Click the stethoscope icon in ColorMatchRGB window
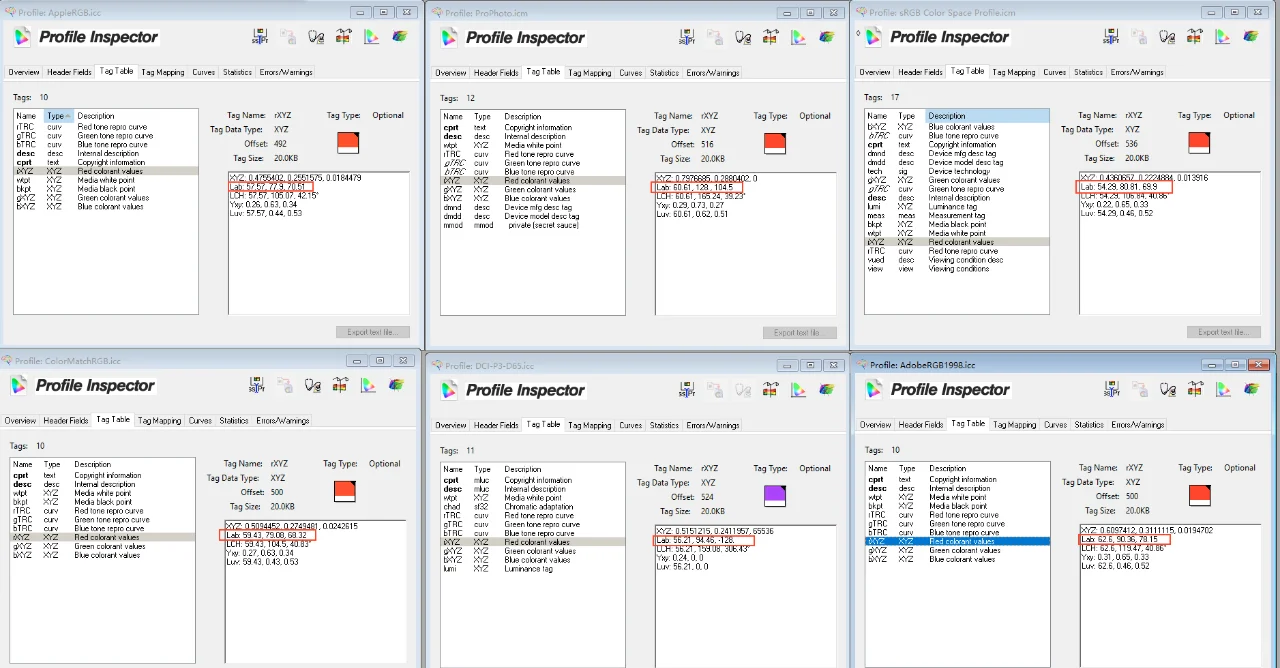The image size is (1280, 668). 314,385
